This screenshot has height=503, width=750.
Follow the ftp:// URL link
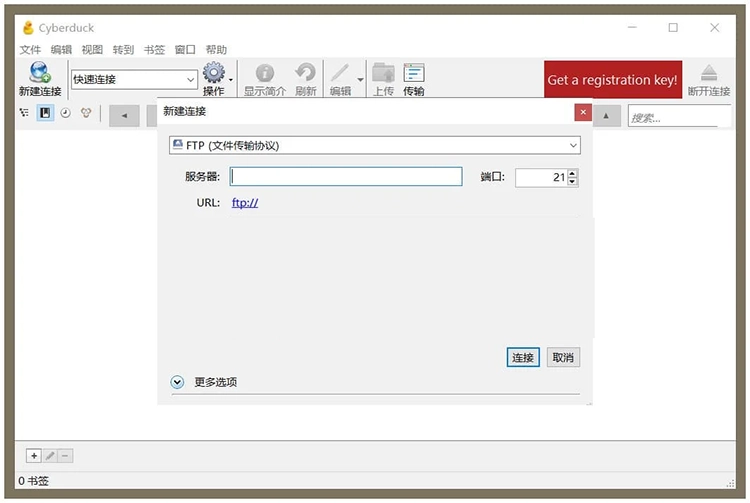tap(245, 203)
